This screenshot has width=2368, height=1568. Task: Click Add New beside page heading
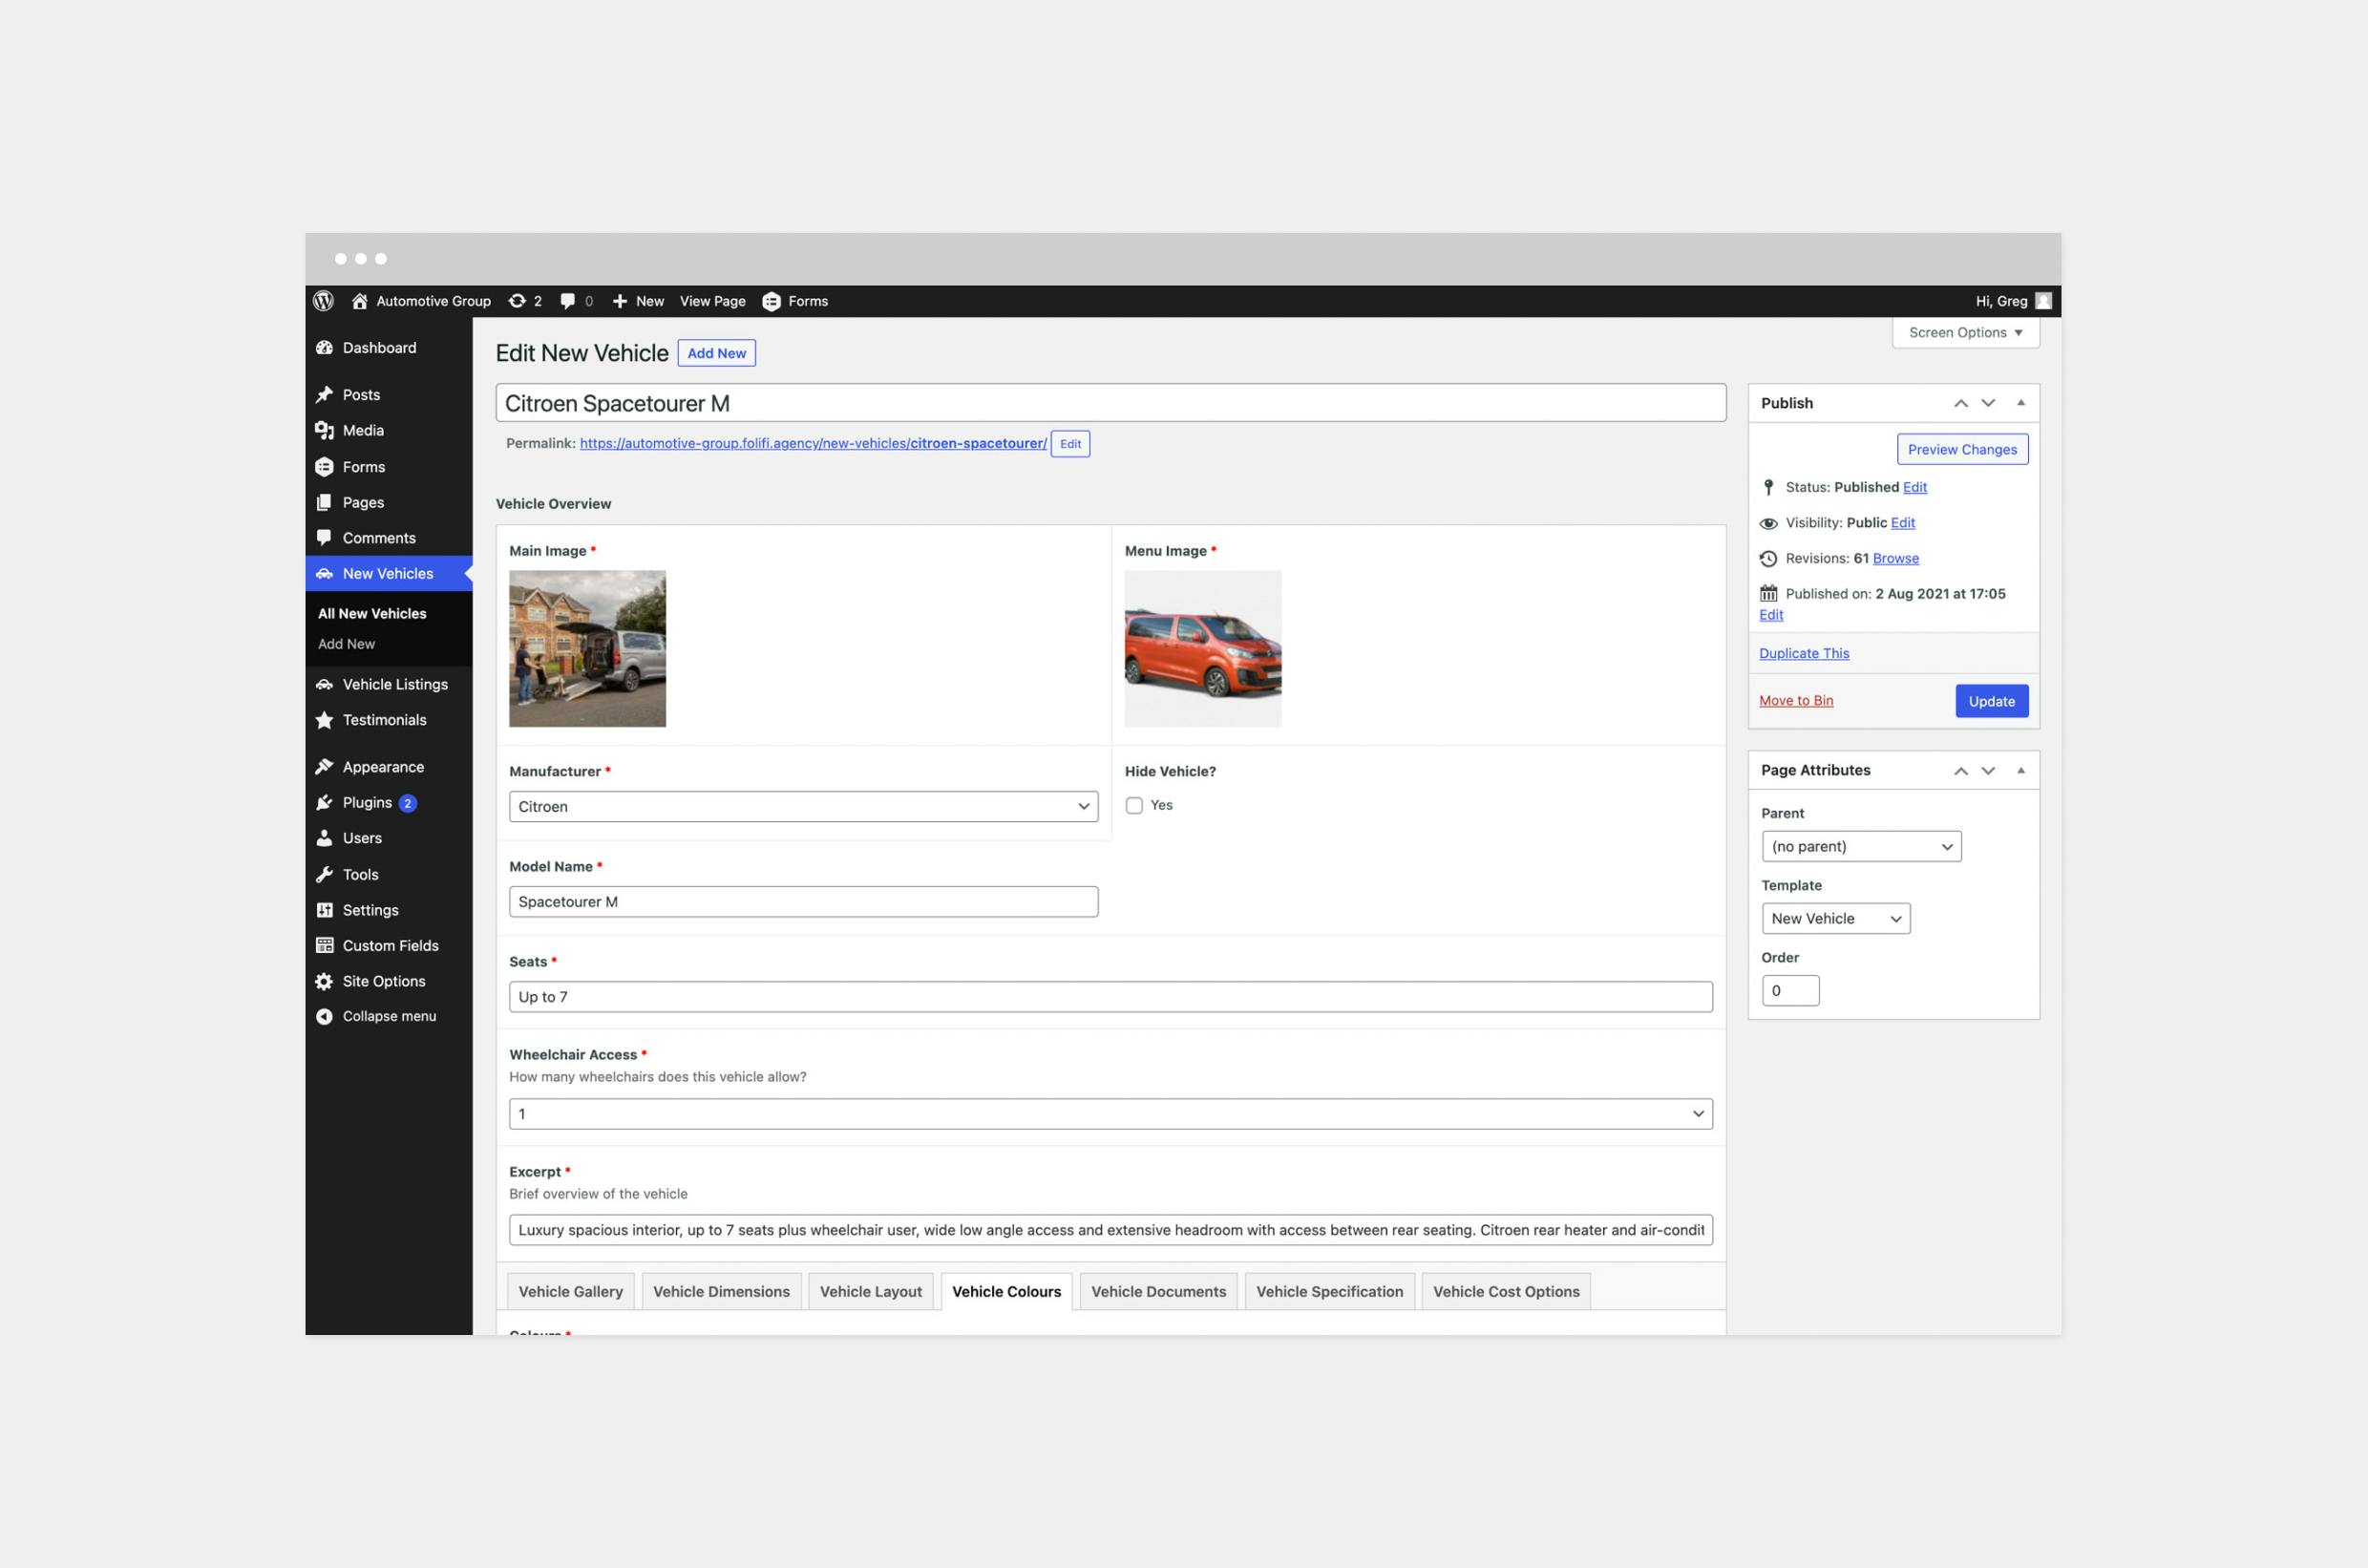tap(716, 354)
